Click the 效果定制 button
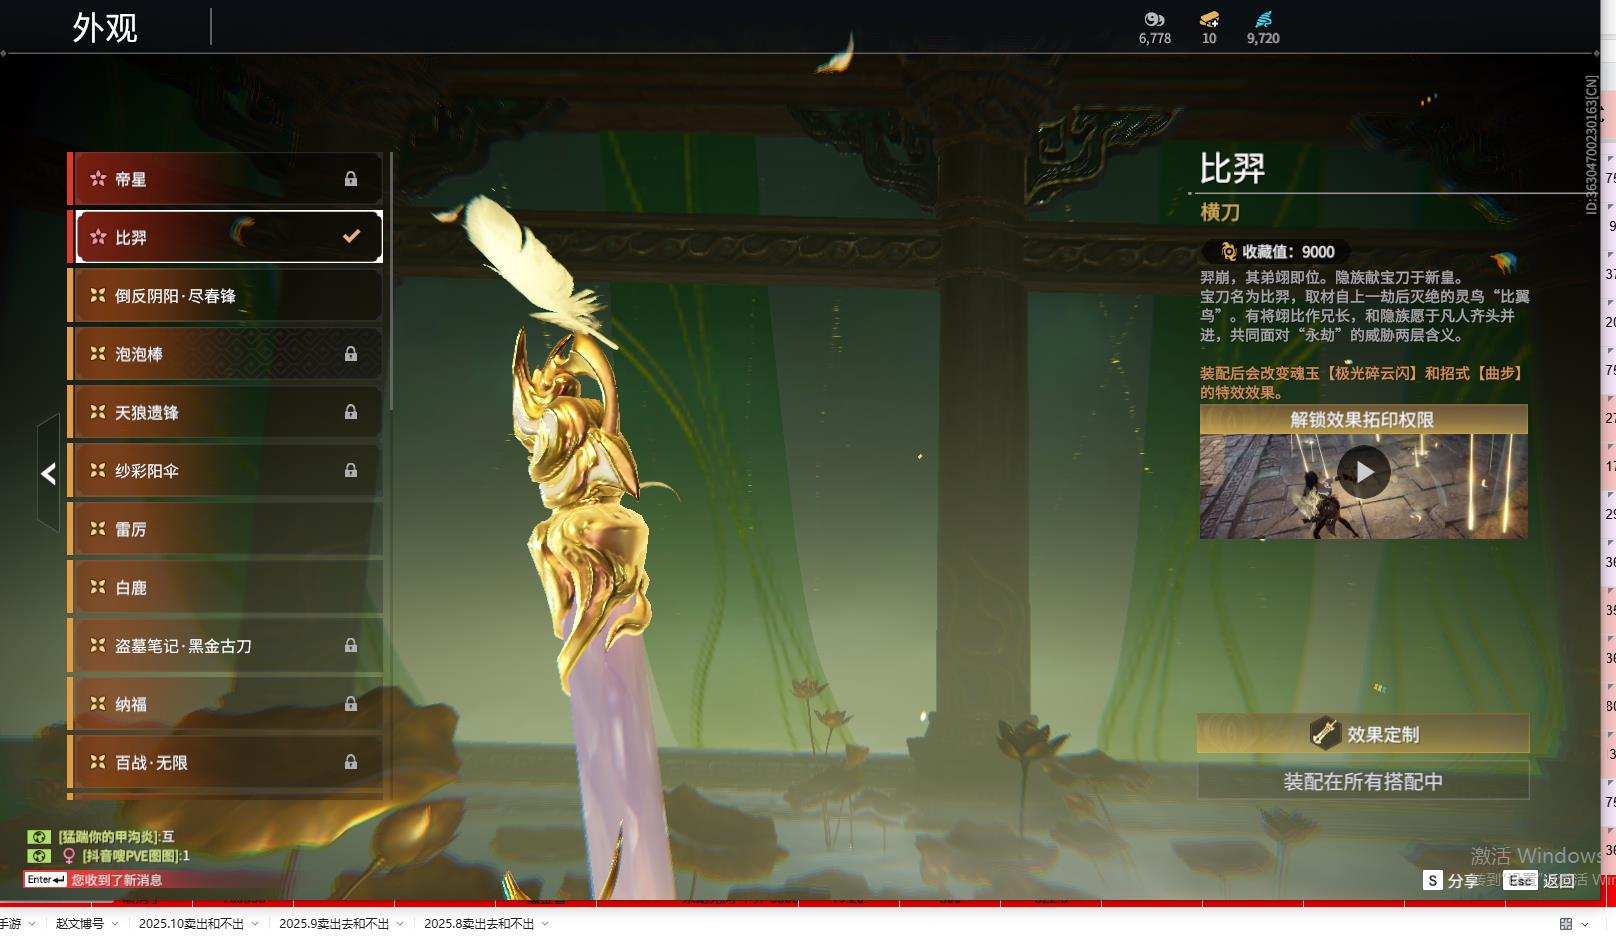Viewport: 1616px width, 939px height. (1363, 733)
